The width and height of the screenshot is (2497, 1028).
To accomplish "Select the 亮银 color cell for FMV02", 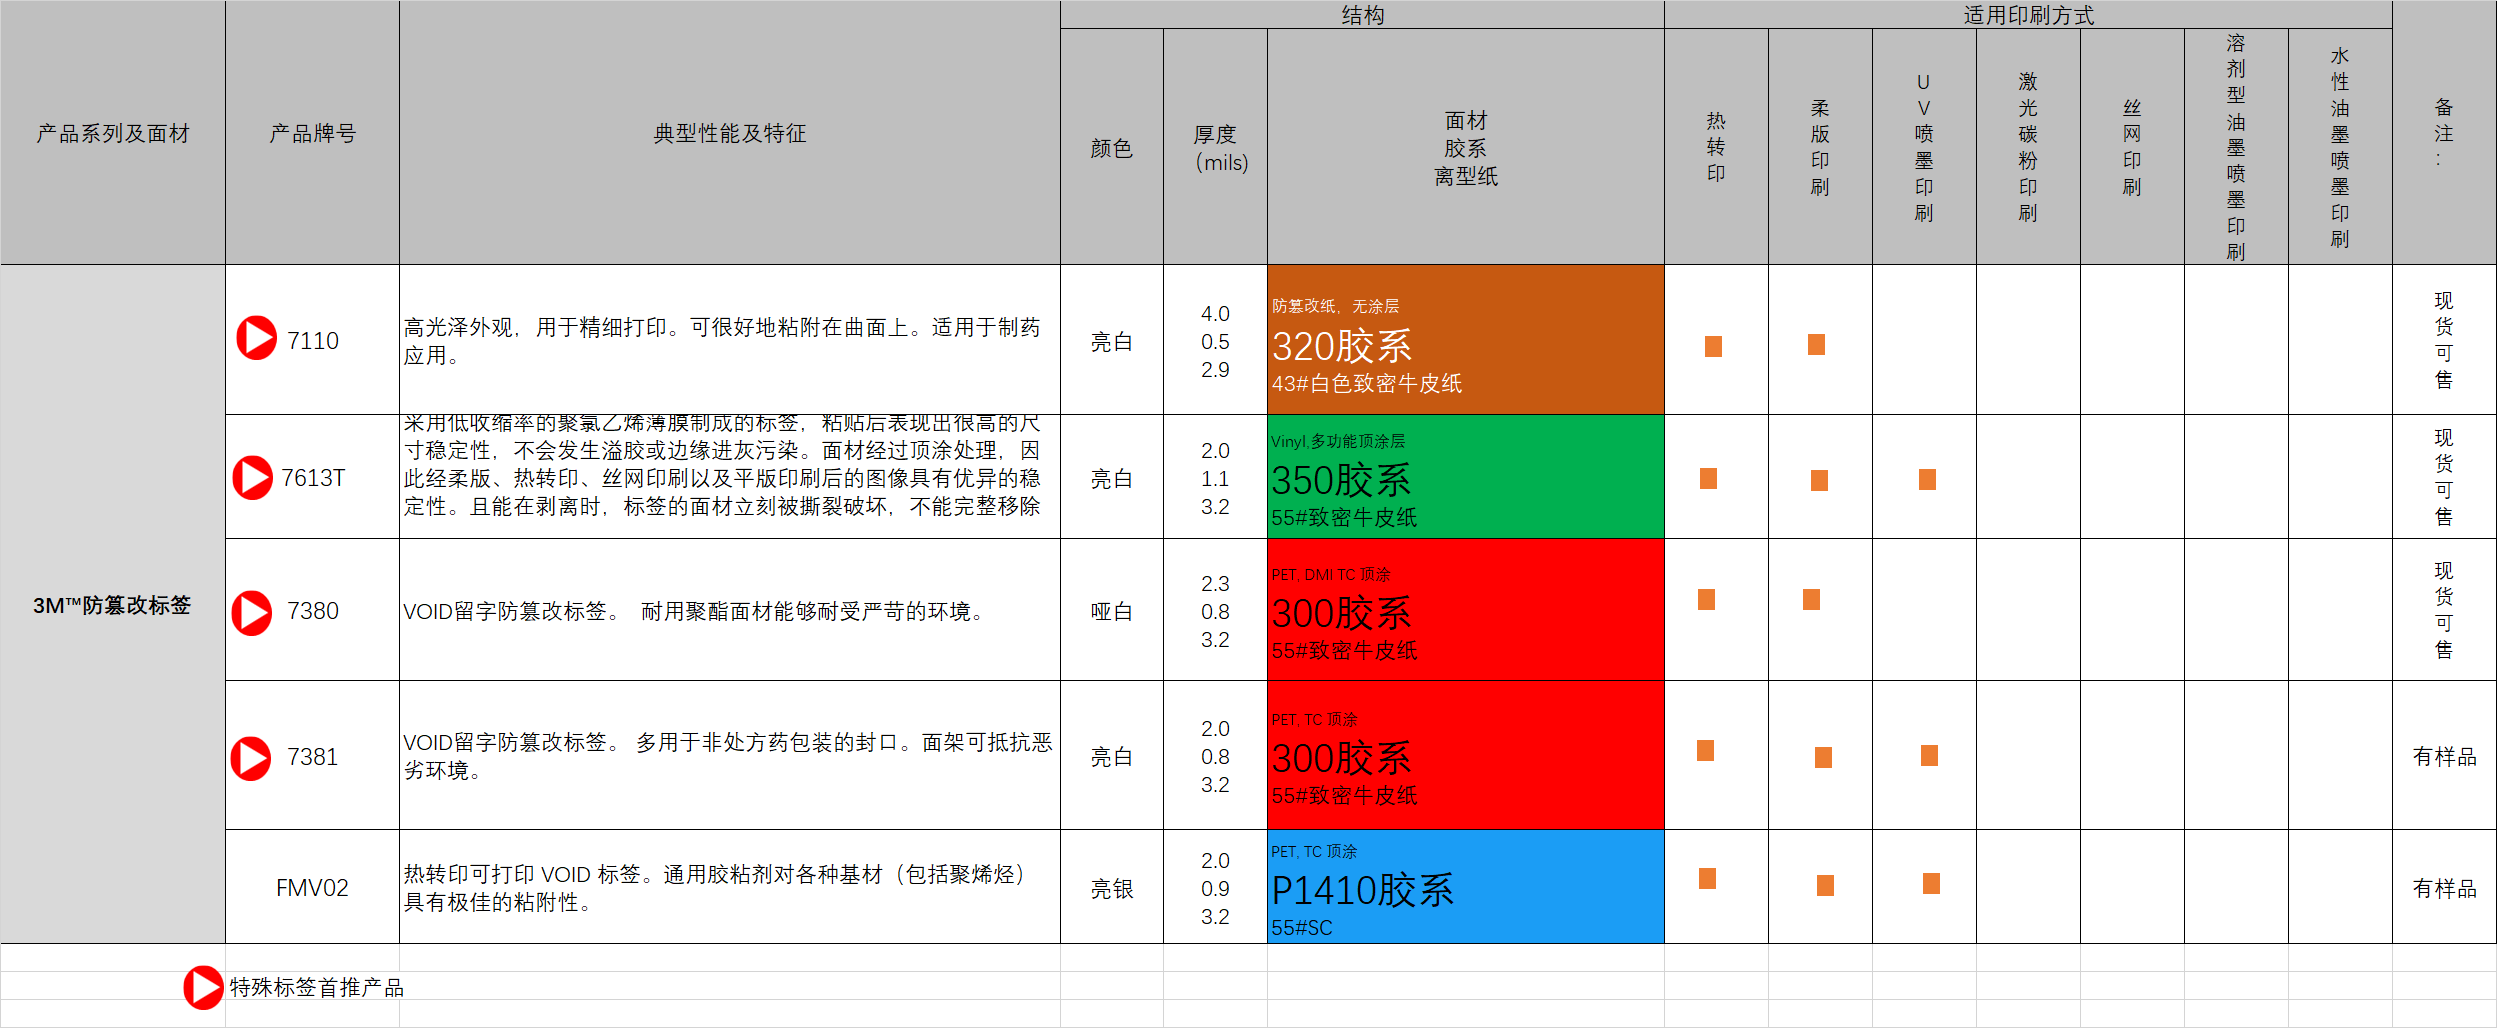I will pos(1112,886).
